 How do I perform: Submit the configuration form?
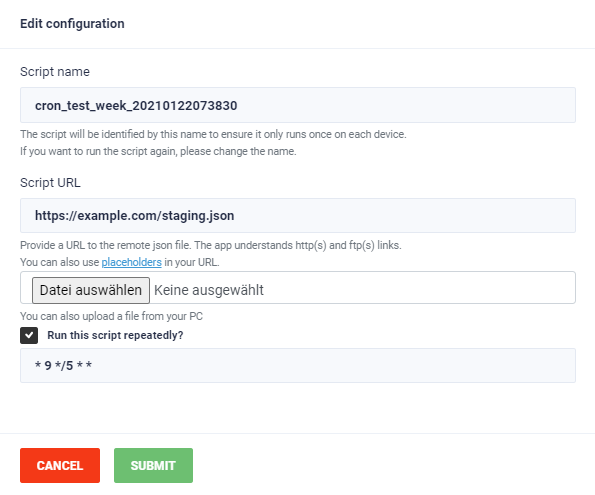(x=153, y=465)
